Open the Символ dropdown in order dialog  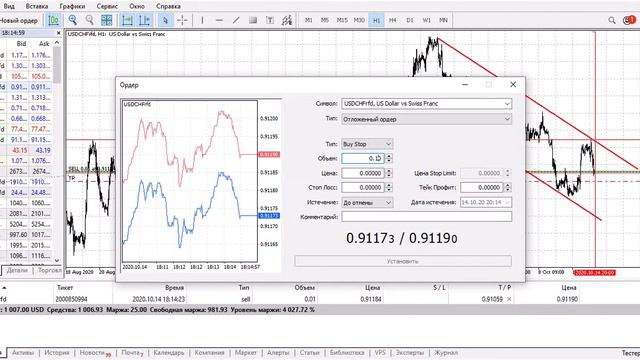[x=427, y=104]
